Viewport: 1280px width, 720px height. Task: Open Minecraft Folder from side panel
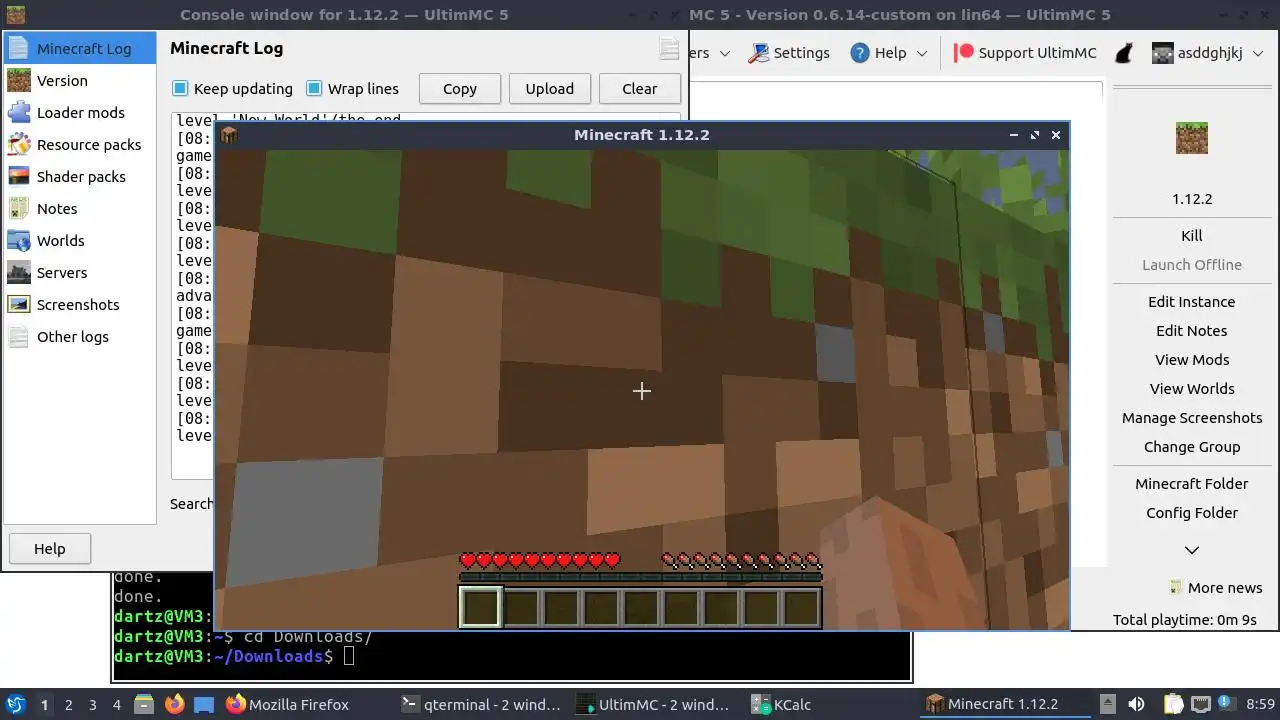[1192, 484]
